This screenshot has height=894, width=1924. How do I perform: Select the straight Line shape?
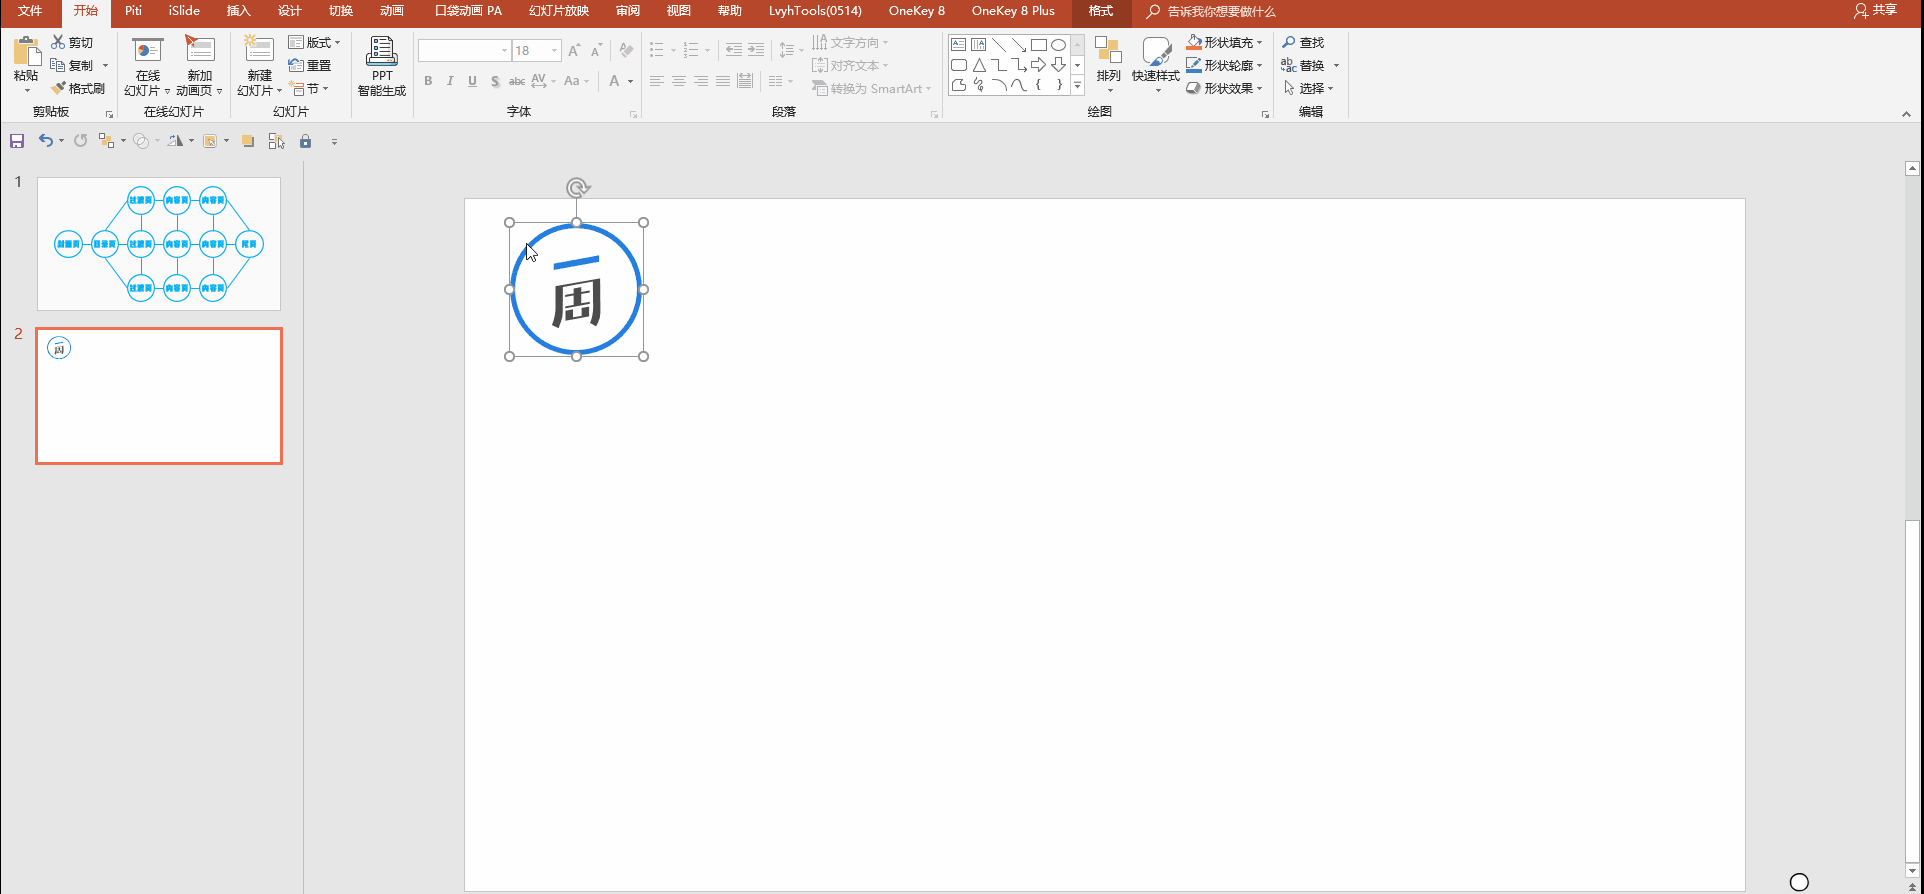tap(999, 45)
